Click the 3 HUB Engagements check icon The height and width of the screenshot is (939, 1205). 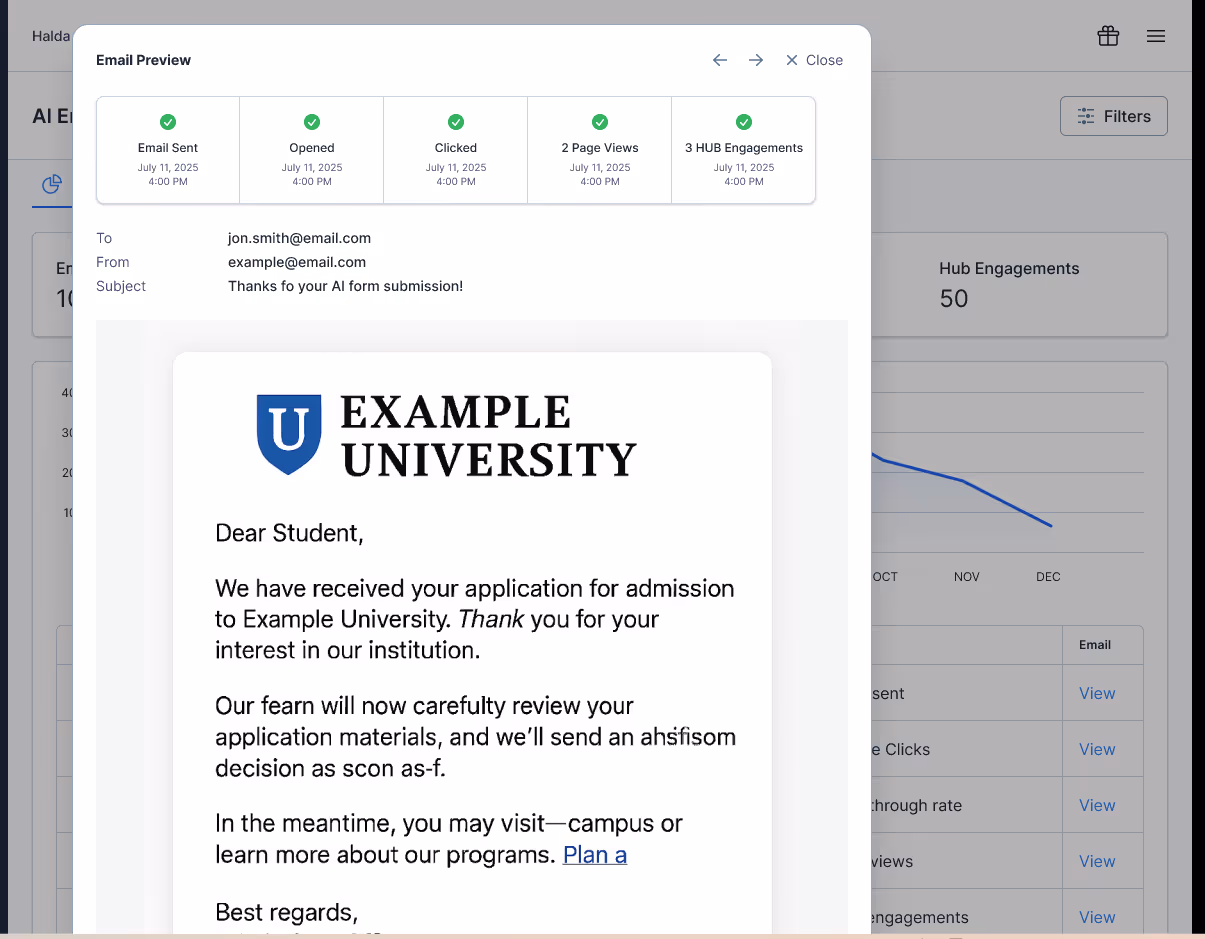click(x=744, y=122)
